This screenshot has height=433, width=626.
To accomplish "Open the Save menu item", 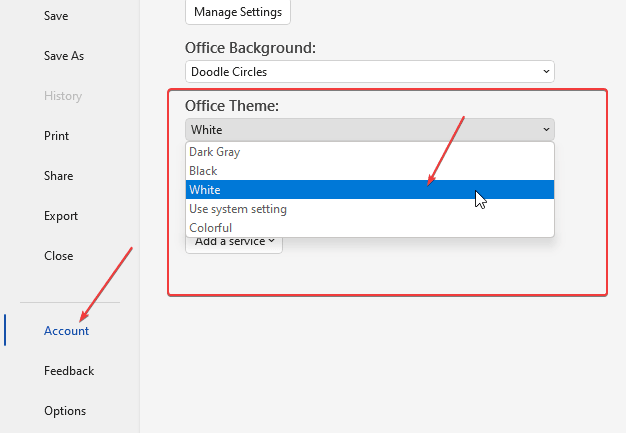I will coord(56,16).
